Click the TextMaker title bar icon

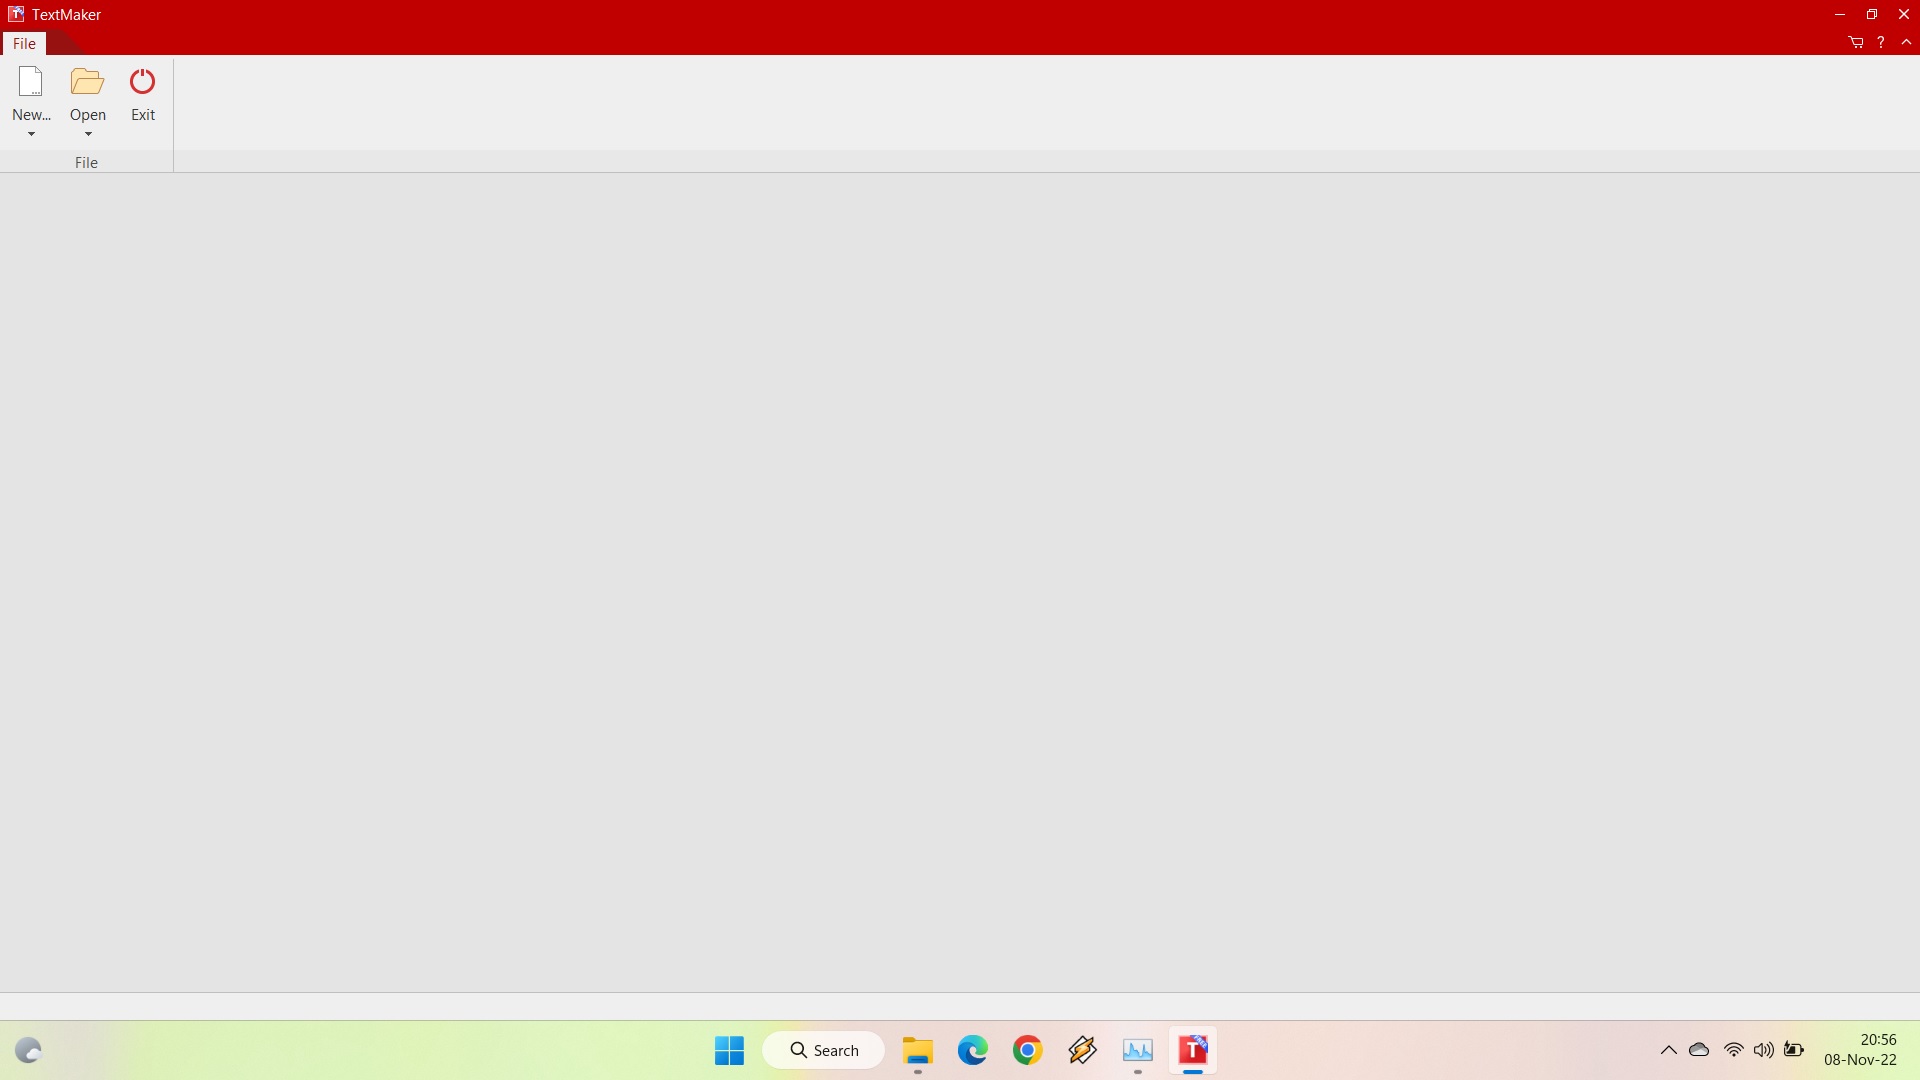point(16,14)
